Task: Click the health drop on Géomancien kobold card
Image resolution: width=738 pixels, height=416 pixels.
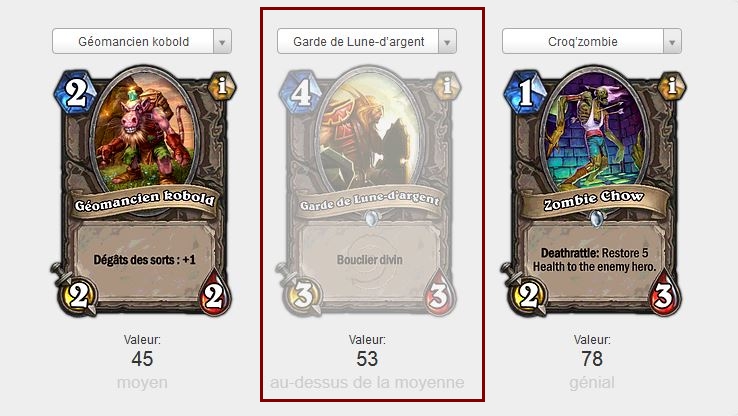Action: [x=215, y=294]
